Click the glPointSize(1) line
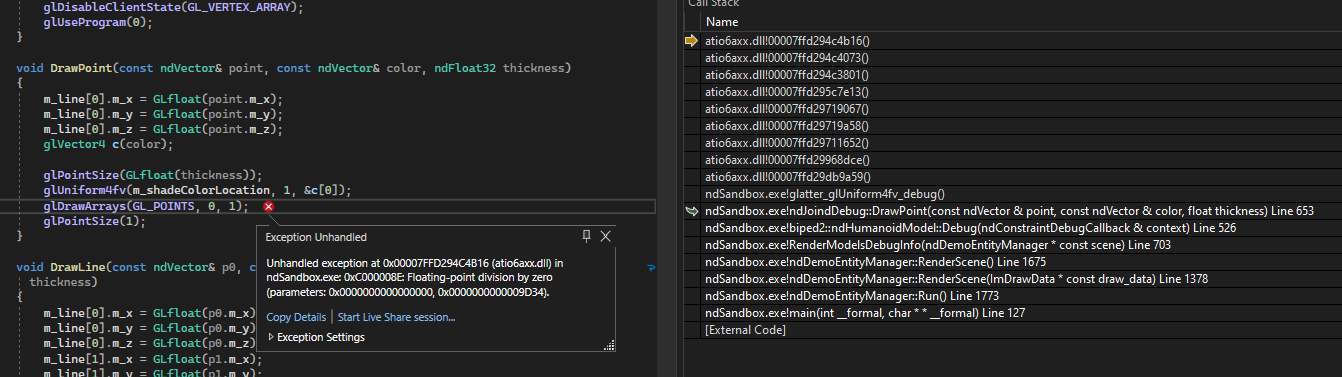Image resolution: width=1342 pixels, height=377 pixels. point(94,221)
